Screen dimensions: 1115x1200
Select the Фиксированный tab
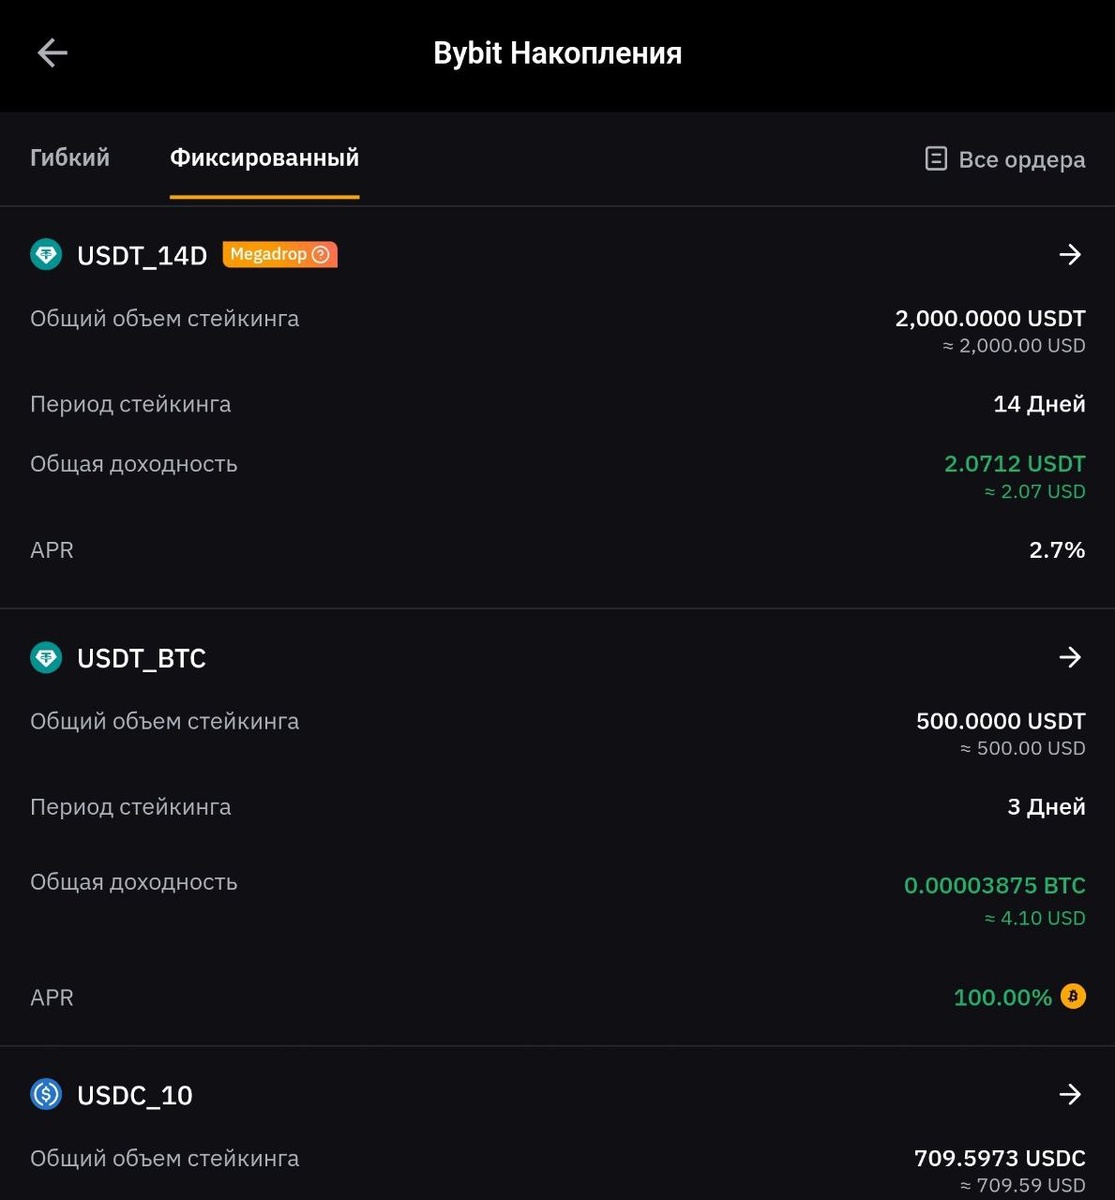(x=264, y=158)
